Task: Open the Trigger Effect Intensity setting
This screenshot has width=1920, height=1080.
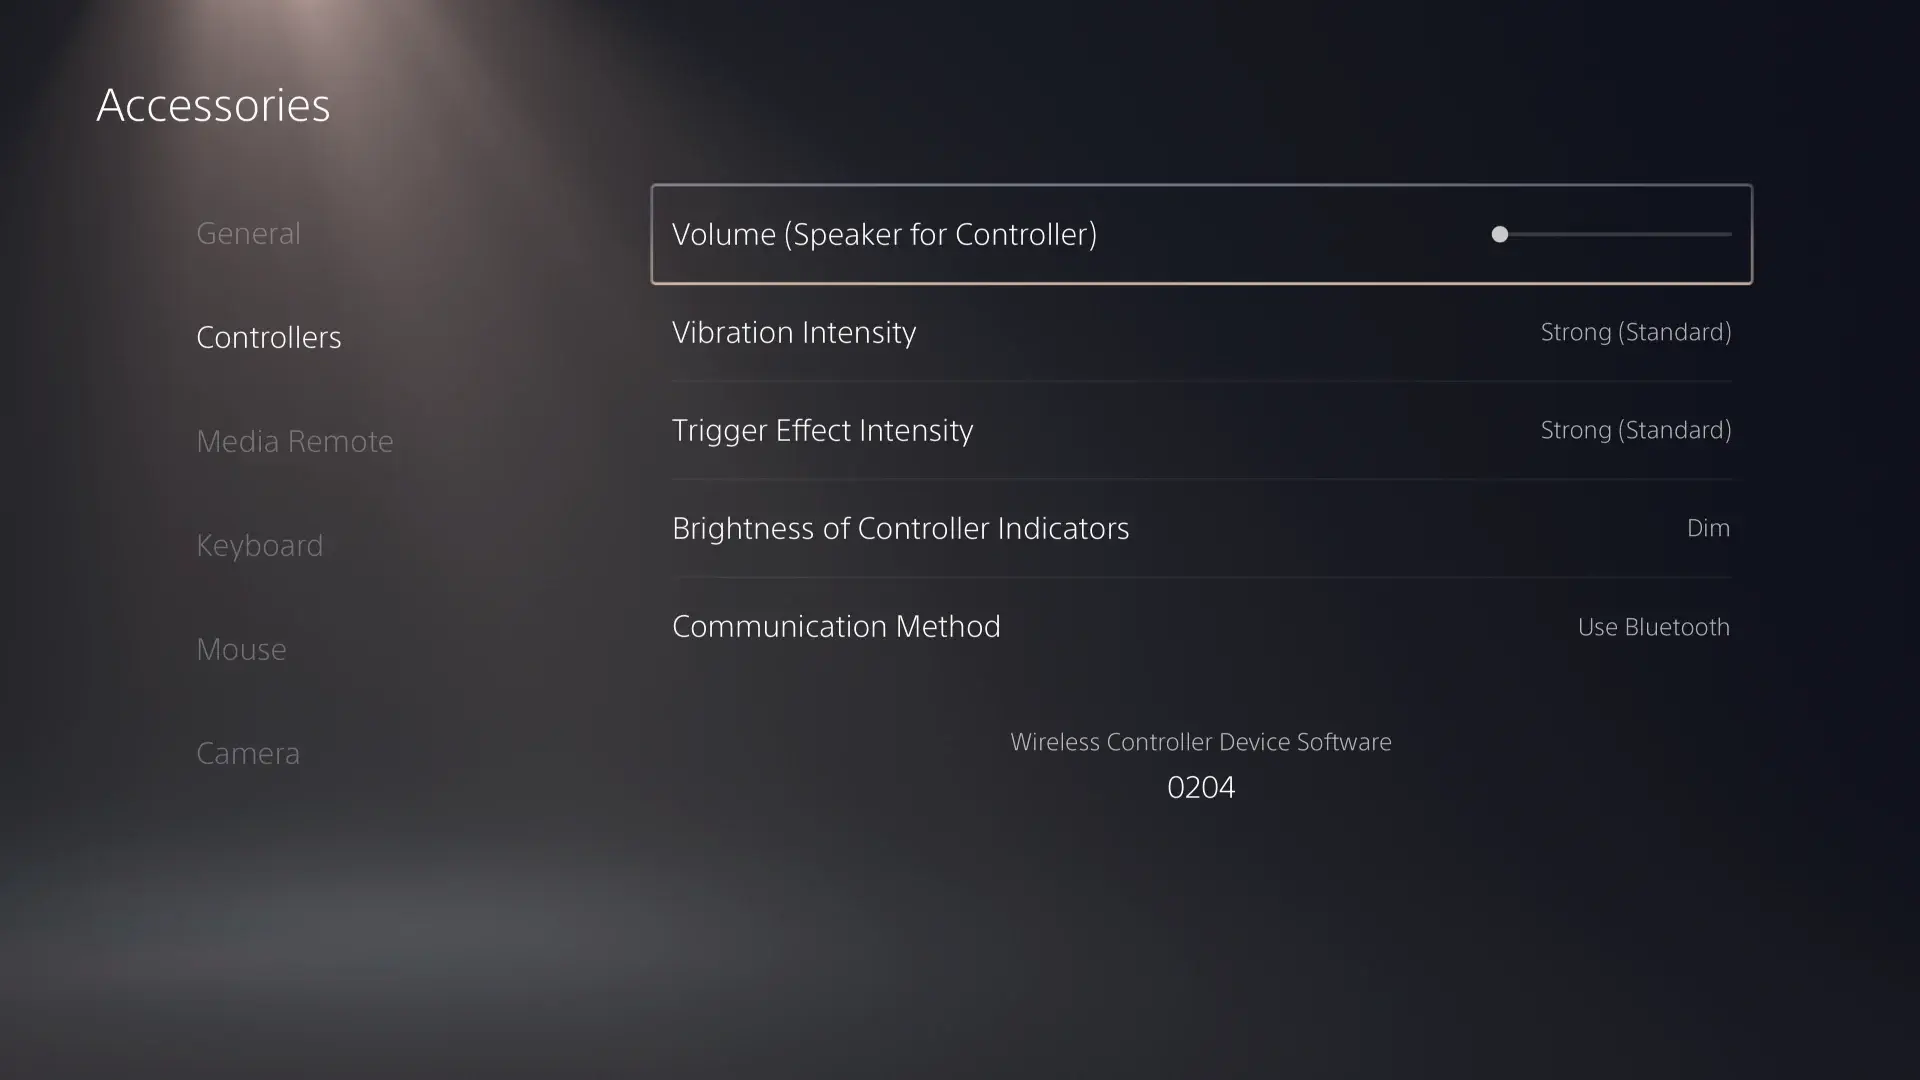Action: click(822, 430)
